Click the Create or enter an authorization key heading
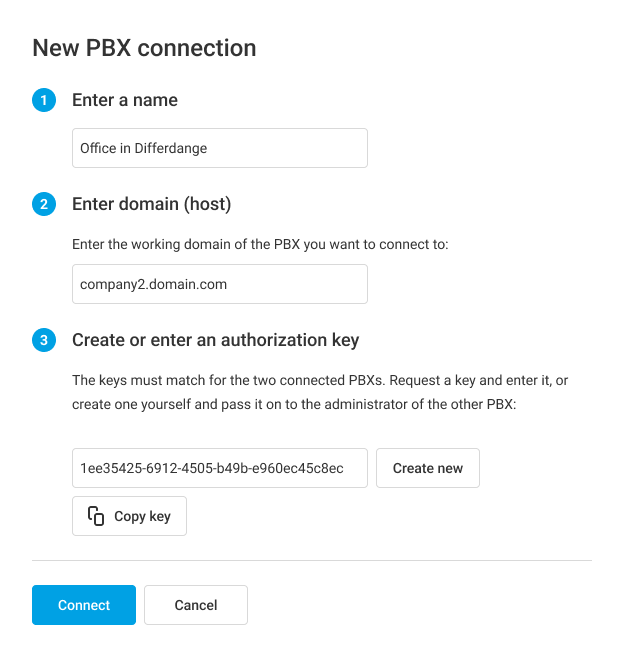This screenshot has width=624, height=657. tap(215, 340)
